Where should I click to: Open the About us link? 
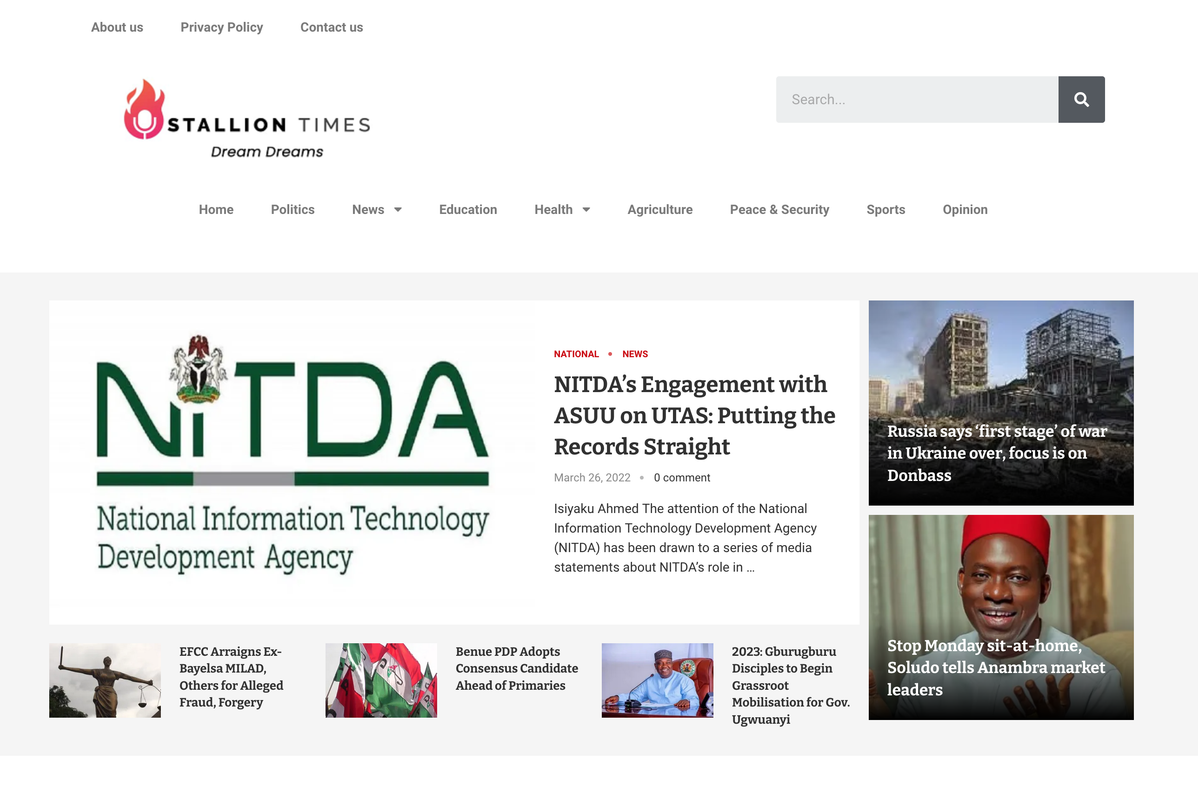pos(117,28)
